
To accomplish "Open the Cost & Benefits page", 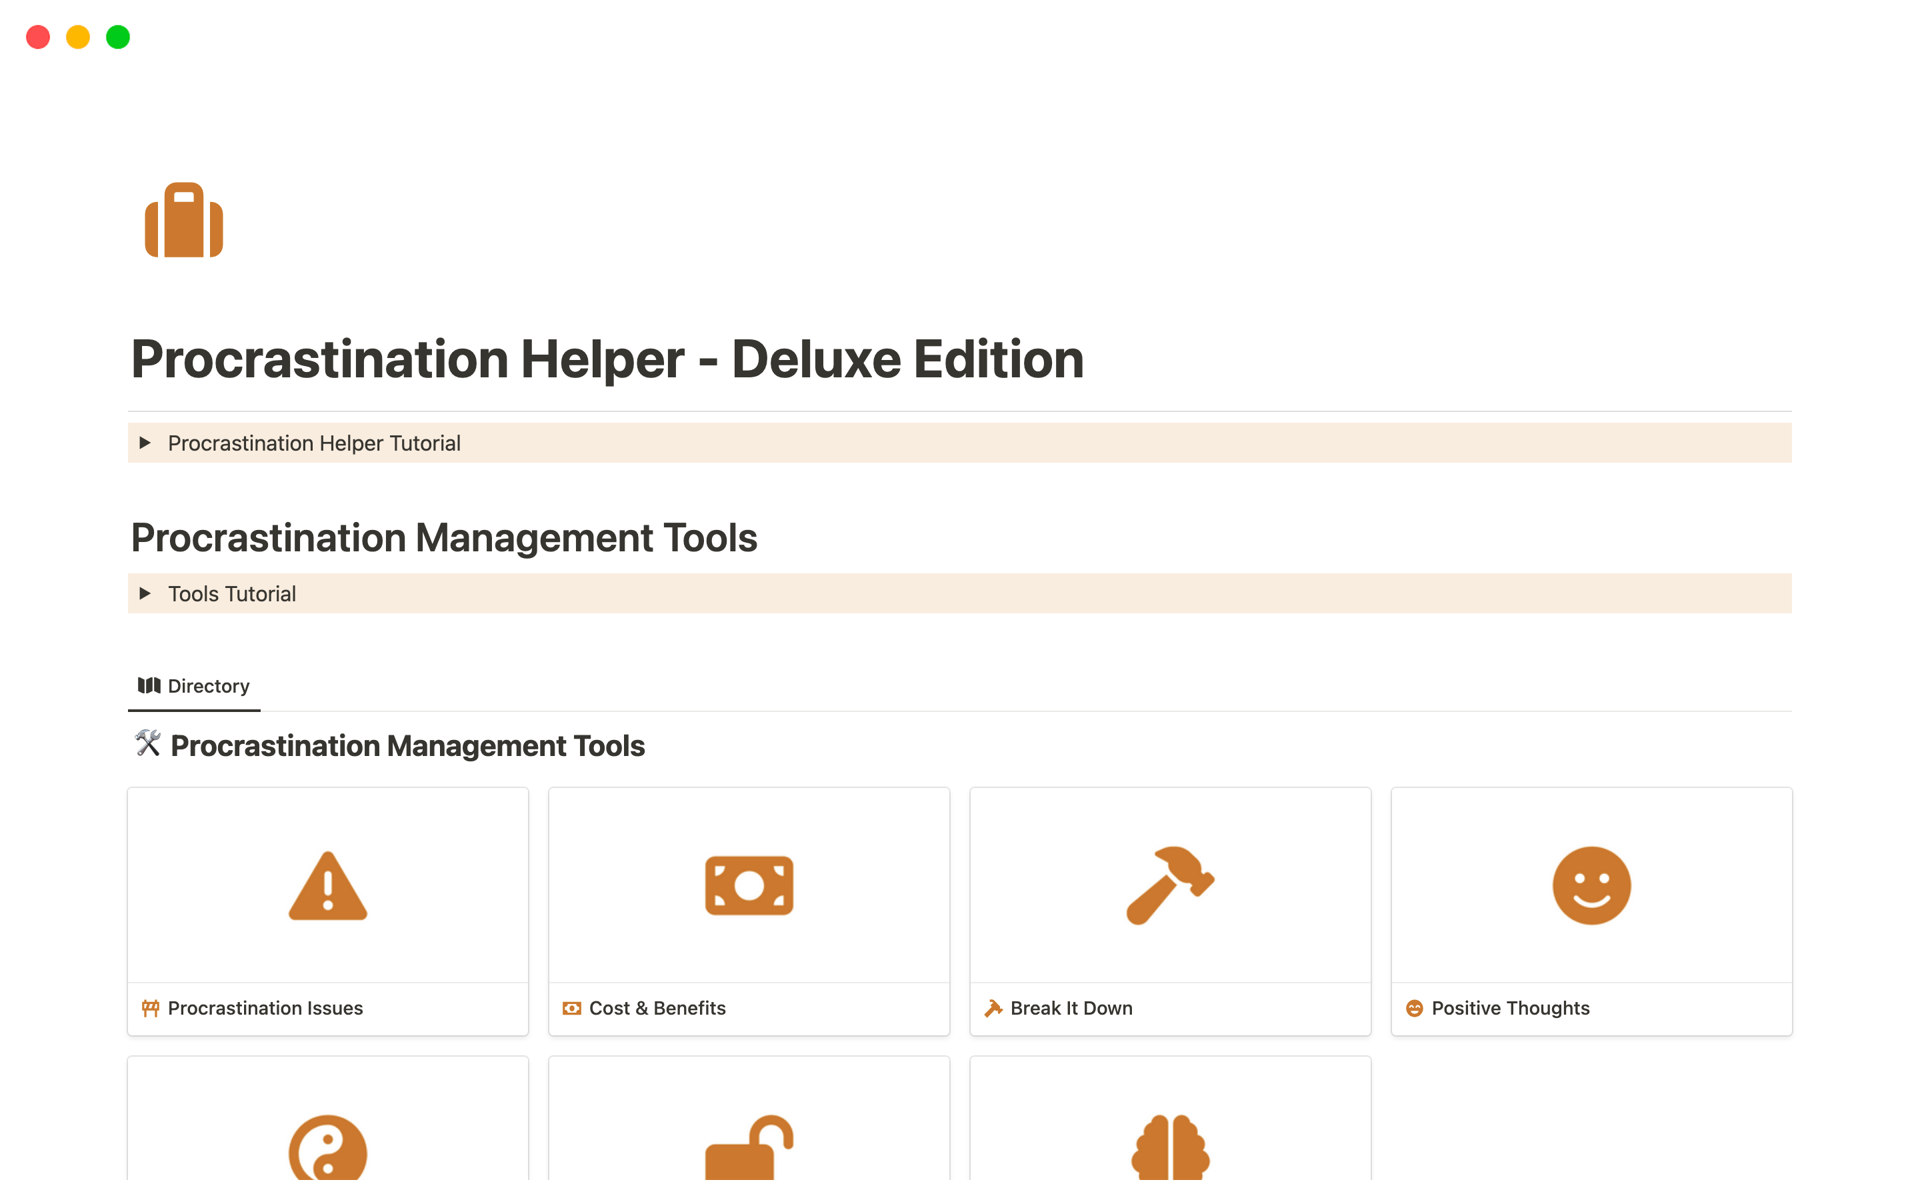I will point(657,1008).
